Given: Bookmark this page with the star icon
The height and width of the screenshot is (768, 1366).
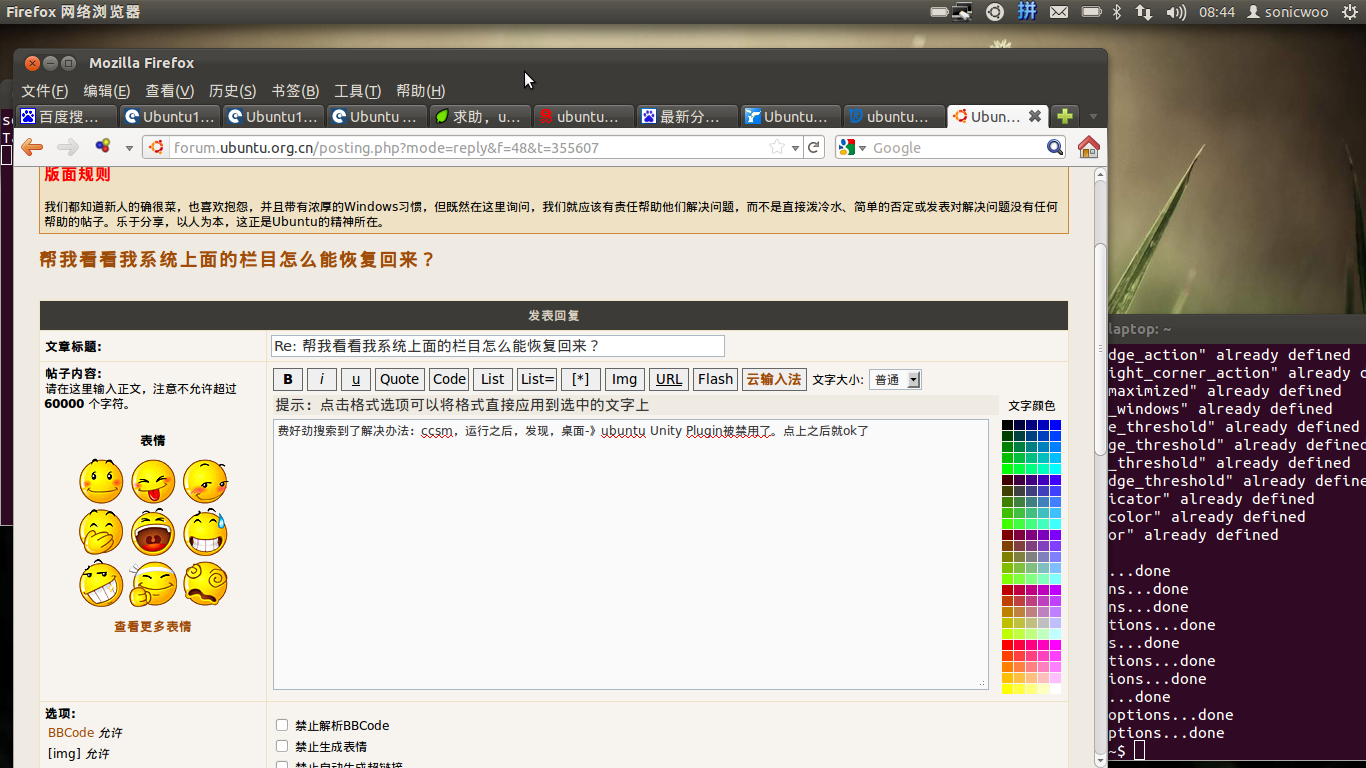Looking at the screenshot, I should tap(777, 147).
